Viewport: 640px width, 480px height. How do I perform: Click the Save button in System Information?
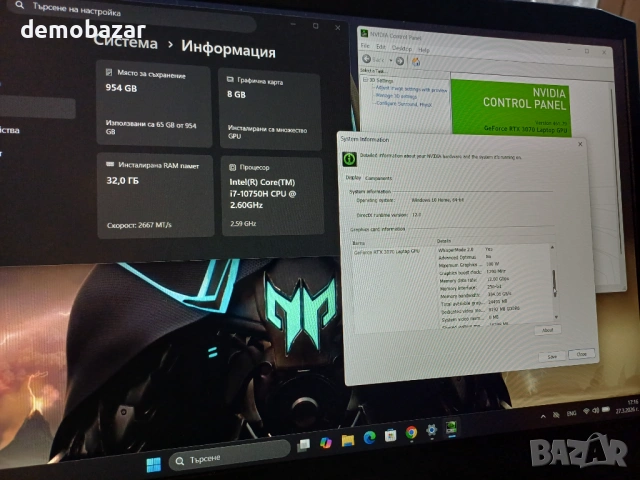pos(552,356)
